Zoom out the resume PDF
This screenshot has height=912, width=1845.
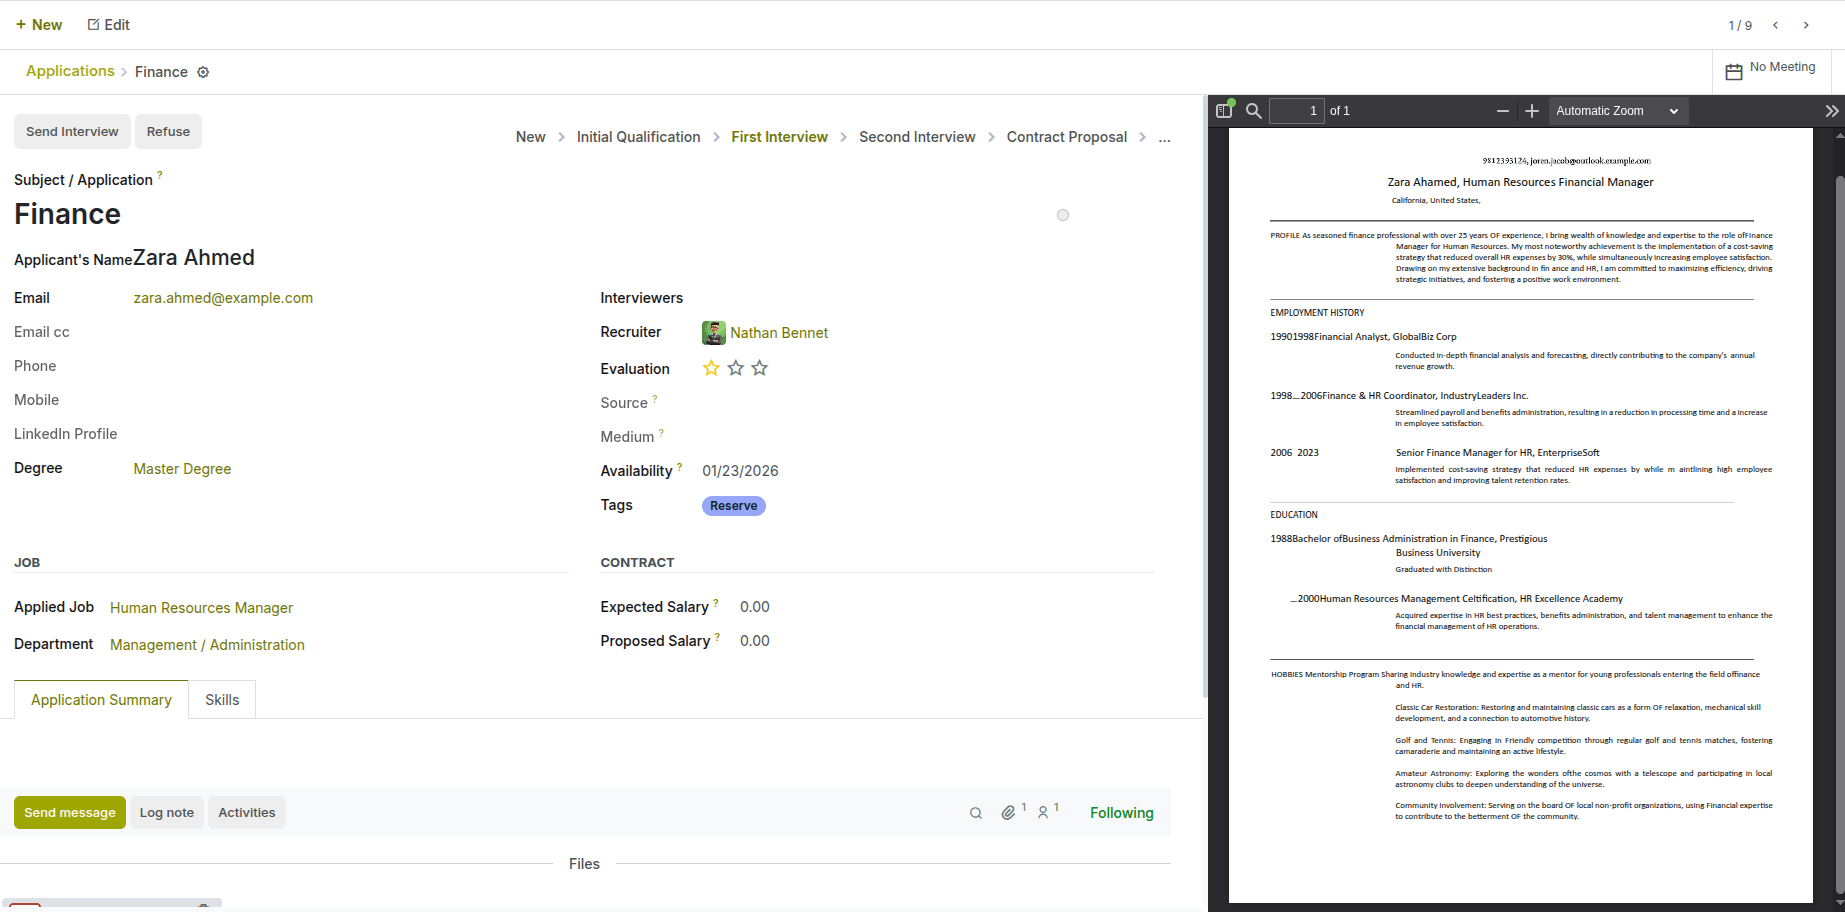pyautogui.click(x=1502, y=111)
